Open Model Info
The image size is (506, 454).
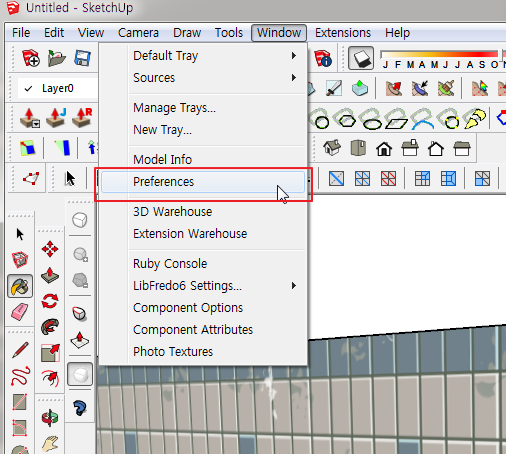tap(203, 159)
